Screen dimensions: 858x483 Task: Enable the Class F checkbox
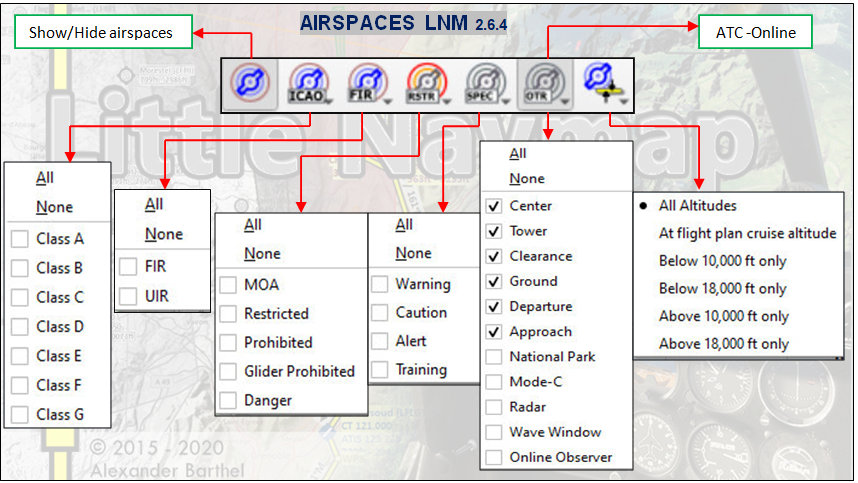click(20, 385)
